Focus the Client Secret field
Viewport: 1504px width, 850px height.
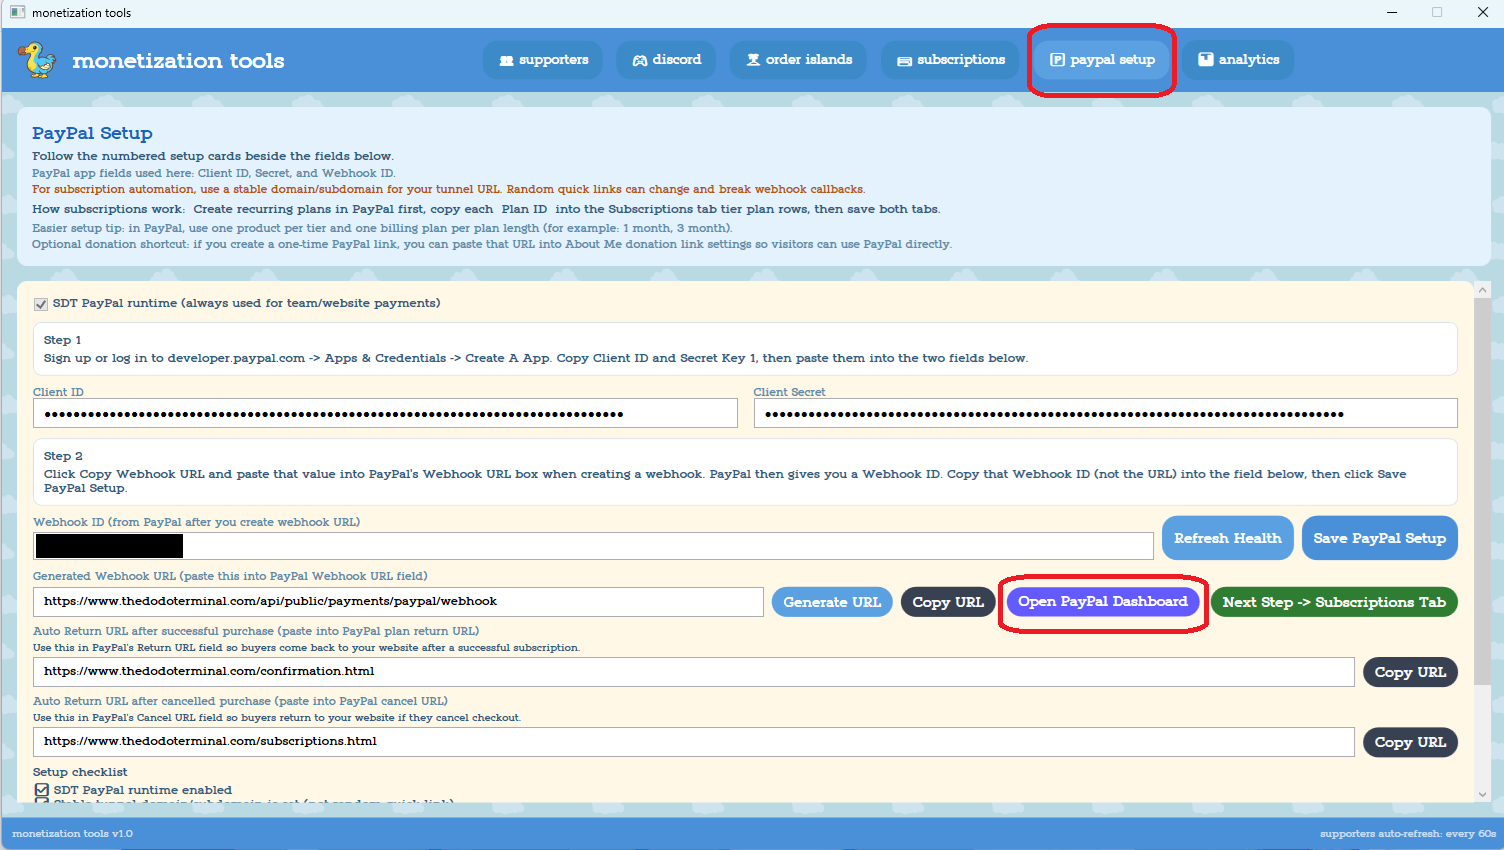click(1106, 413)
